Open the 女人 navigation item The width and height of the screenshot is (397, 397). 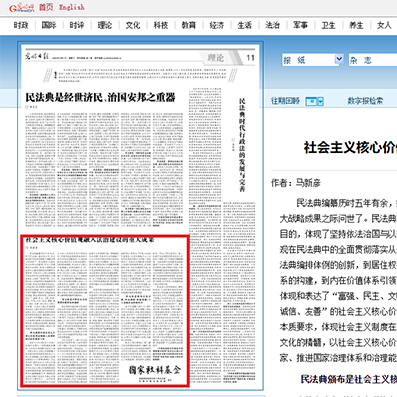tap(384, 25)
